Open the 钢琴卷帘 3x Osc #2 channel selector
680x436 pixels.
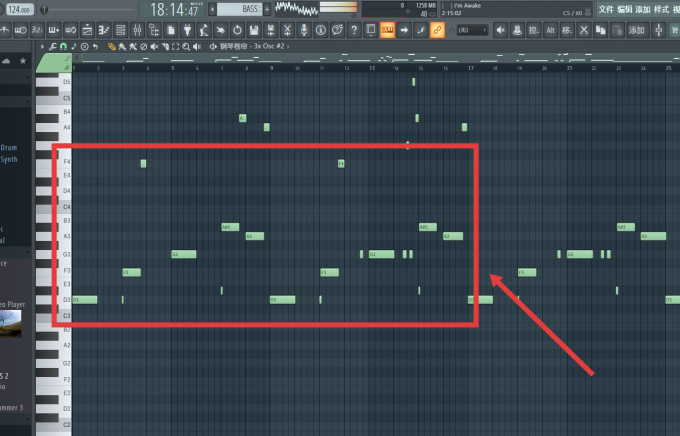click(252, 46)
